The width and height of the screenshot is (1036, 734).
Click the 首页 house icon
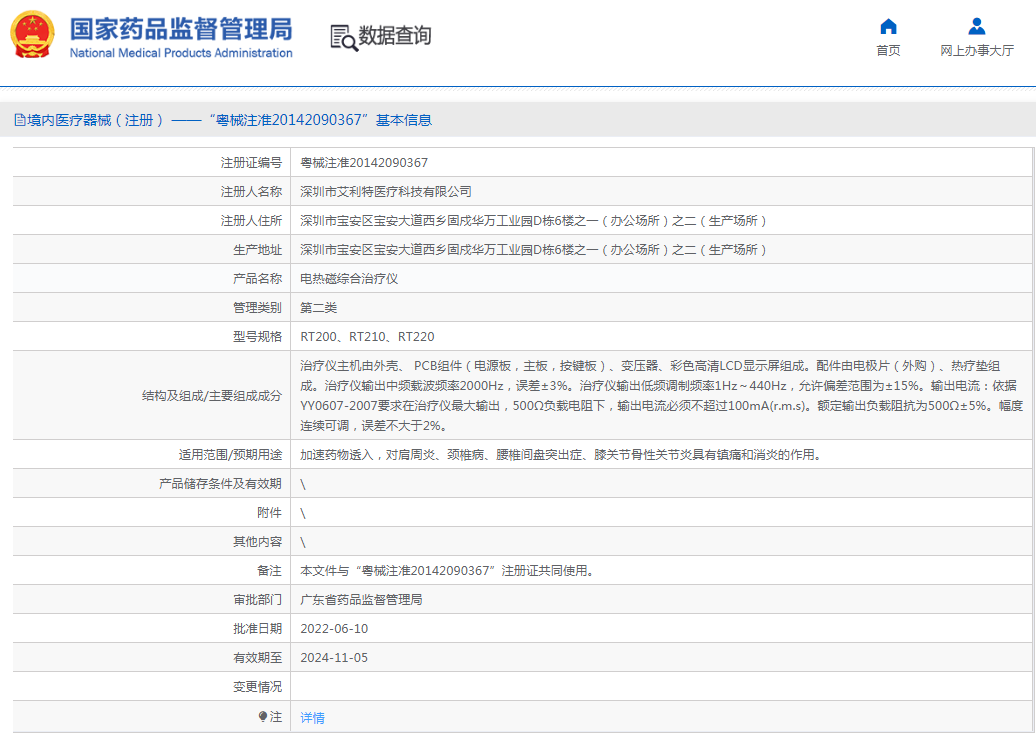(887, 27)
